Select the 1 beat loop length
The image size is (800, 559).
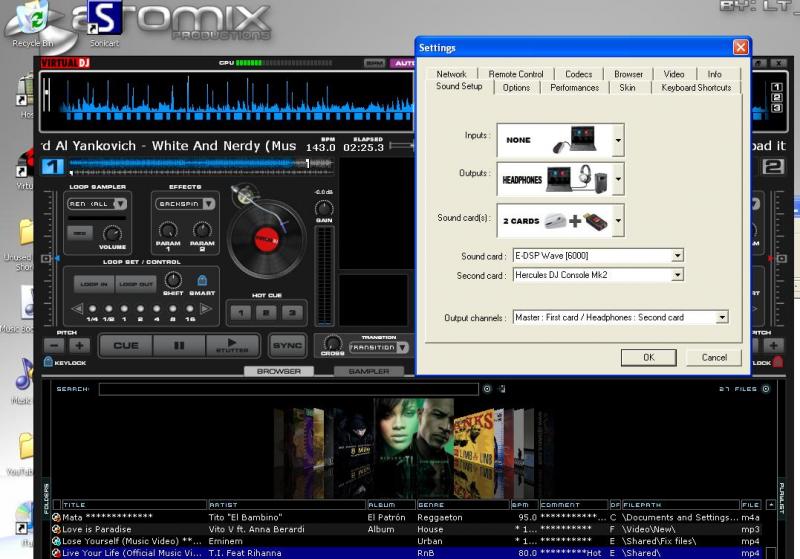[124, 309]
